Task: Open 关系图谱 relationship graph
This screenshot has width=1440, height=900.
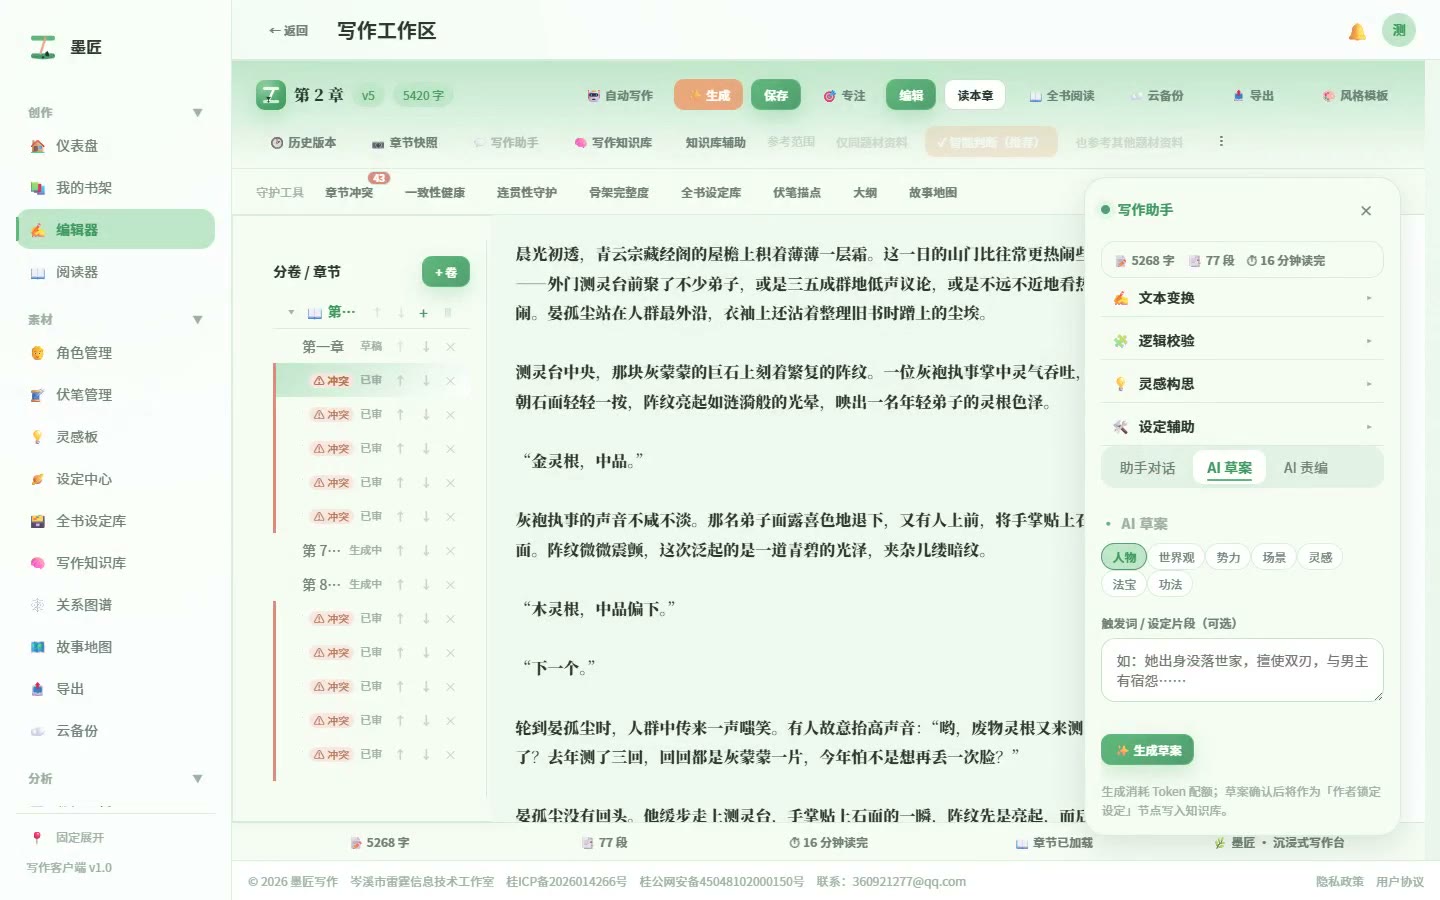Action: [115, 605]
